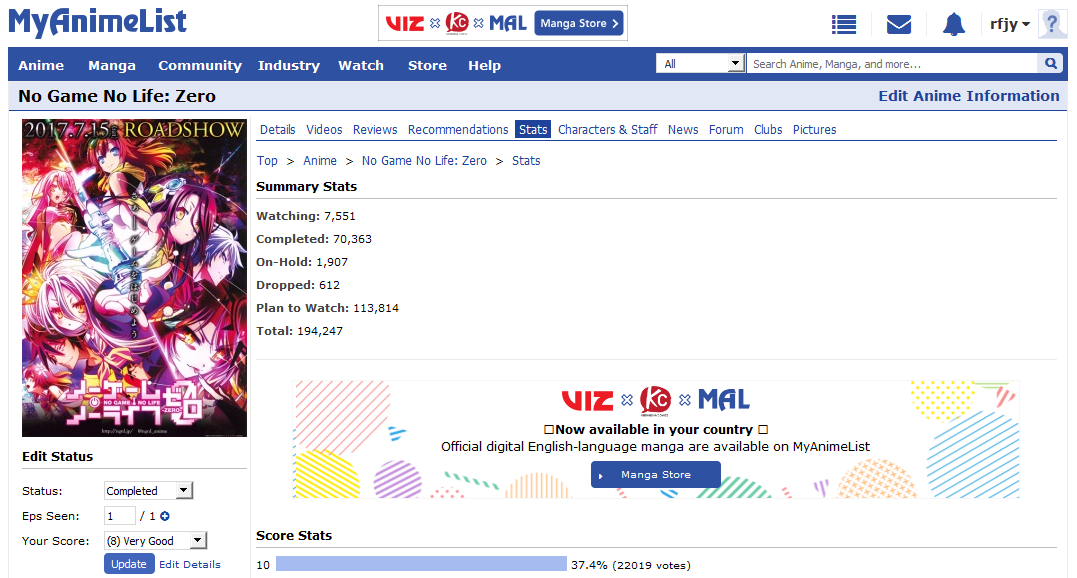Open the Watch menu
This screenshot has height=578, width=1077.
pos(361,65)
